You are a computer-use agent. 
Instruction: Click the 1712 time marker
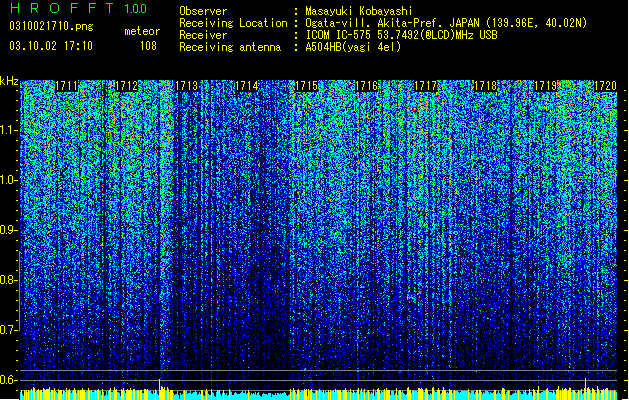point(126,86)
